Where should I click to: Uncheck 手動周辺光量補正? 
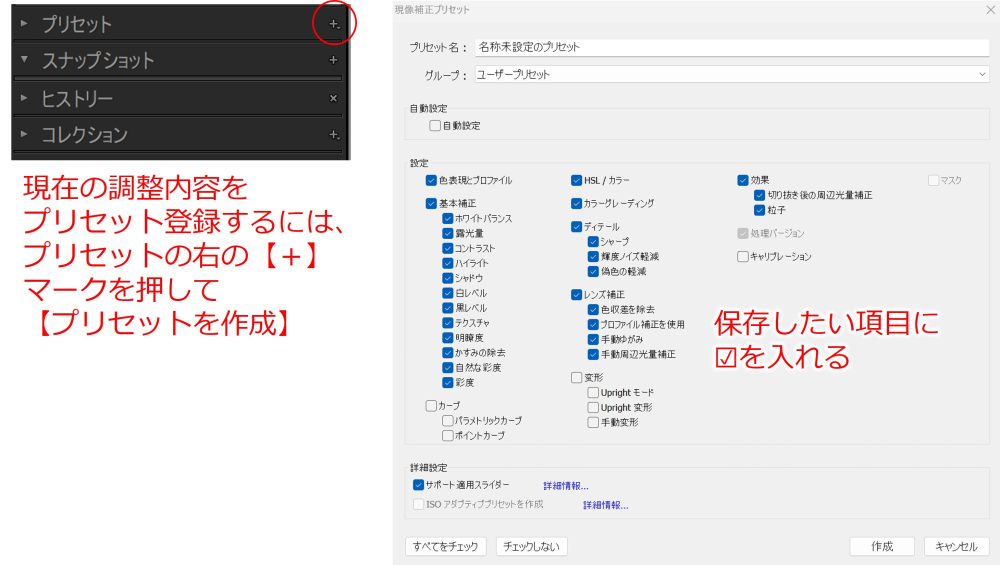coord(593,355)
